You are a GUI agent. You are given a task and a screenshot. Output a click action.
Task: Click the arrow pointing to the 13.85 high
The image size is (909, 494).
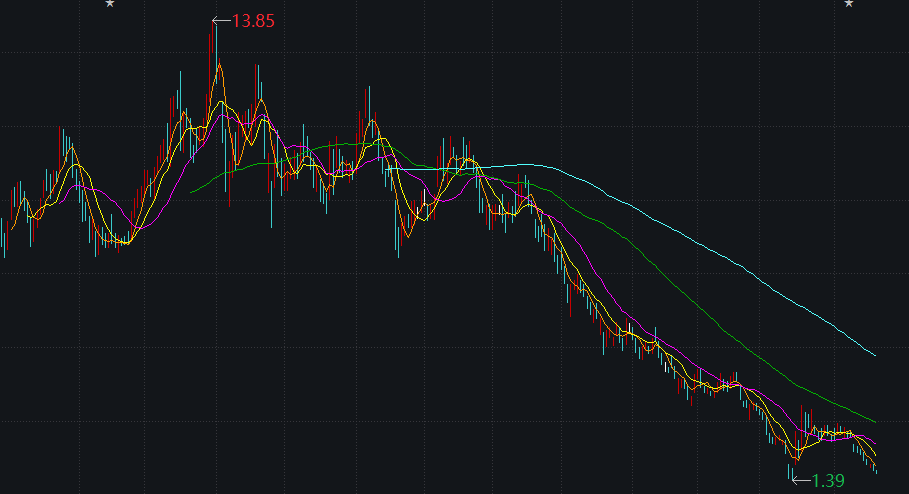221,20
